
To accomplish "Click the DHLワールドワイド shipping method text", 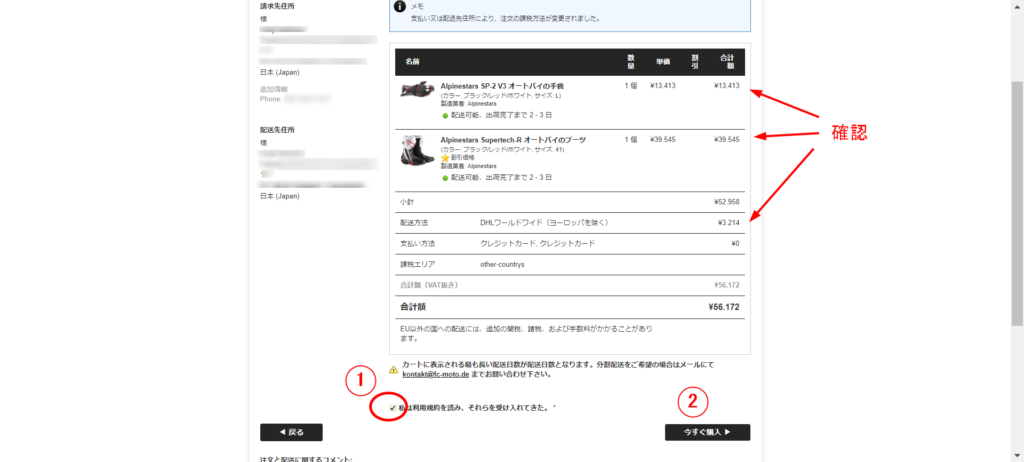I will 544,223.
